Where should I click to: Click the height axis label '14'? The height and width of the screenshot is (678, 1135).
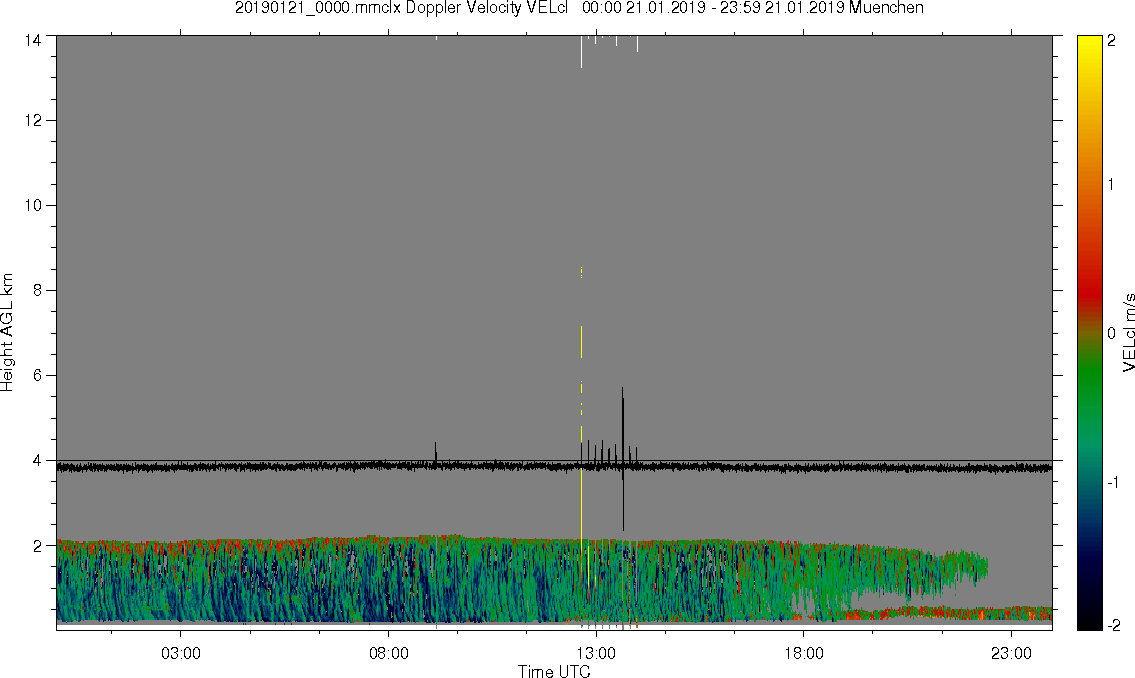pos(32,40)
